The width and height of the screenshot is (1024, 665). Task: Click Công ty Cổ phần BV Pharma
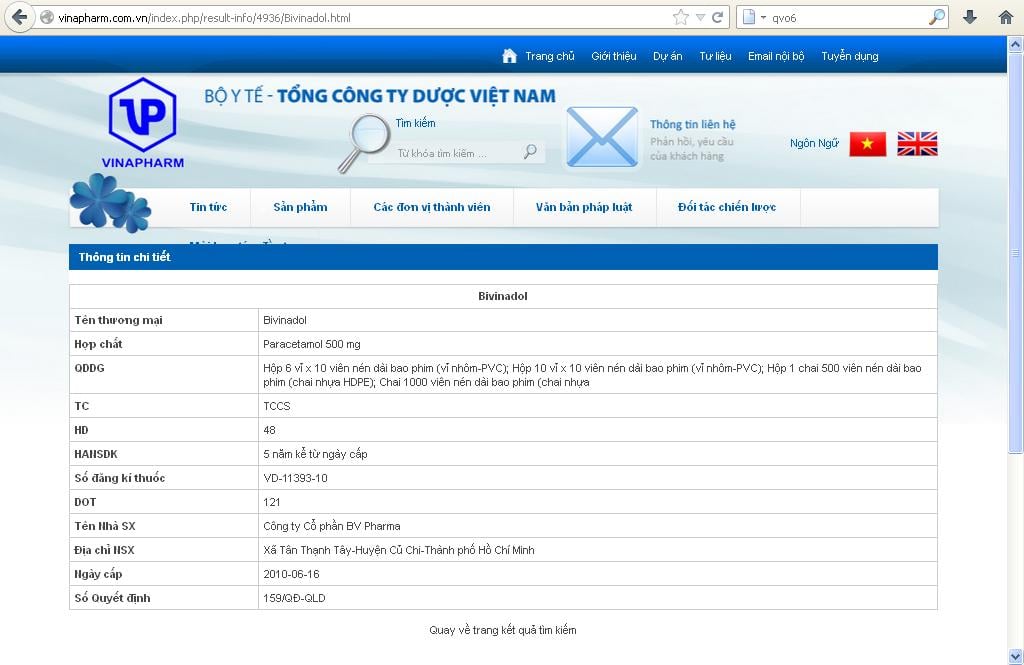click(332, 526)
